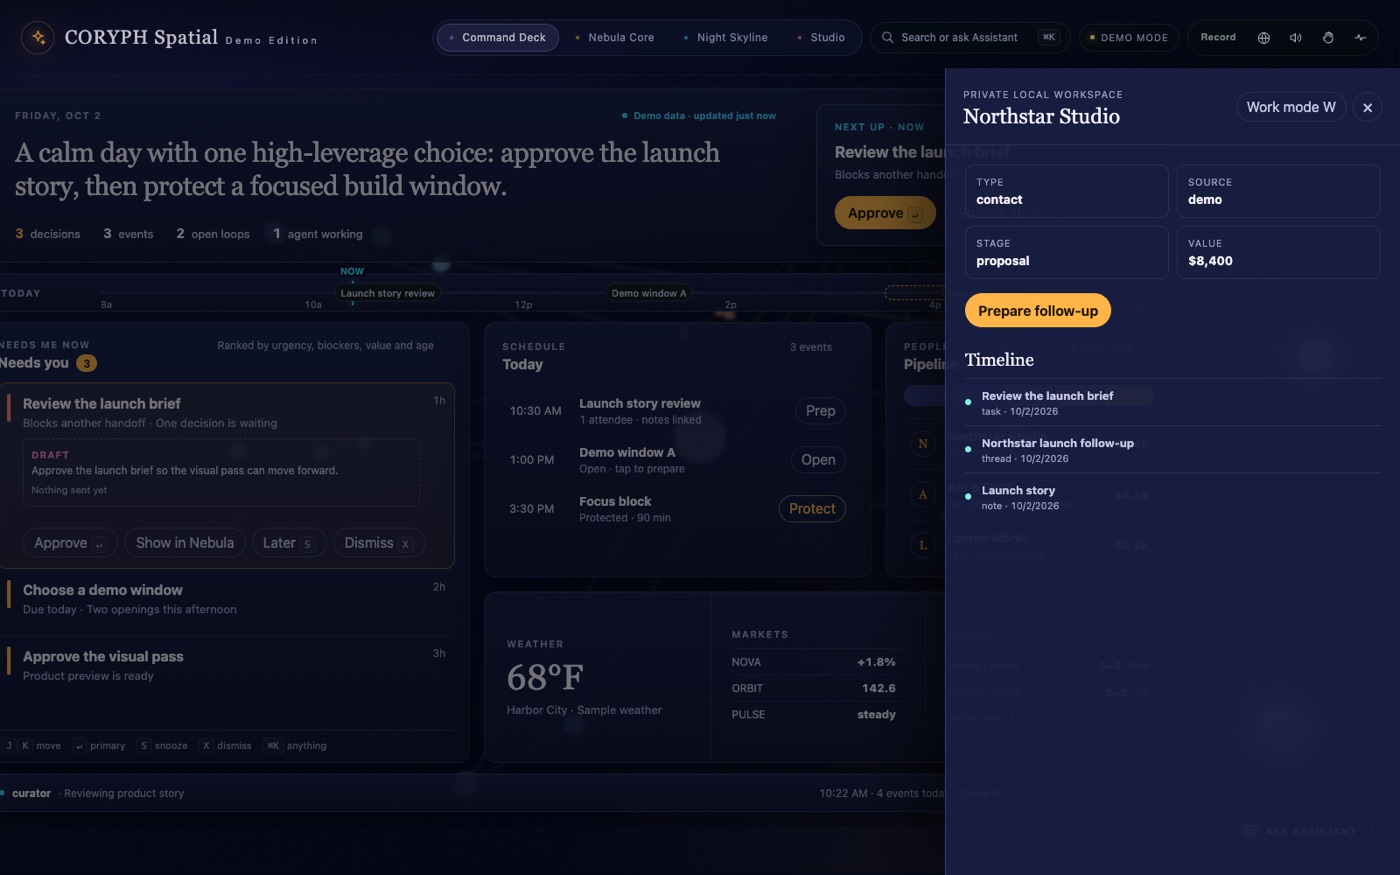The image size is (1400, 875).
Task: Open the Night Skyline tab
Action: coord(725,38)
